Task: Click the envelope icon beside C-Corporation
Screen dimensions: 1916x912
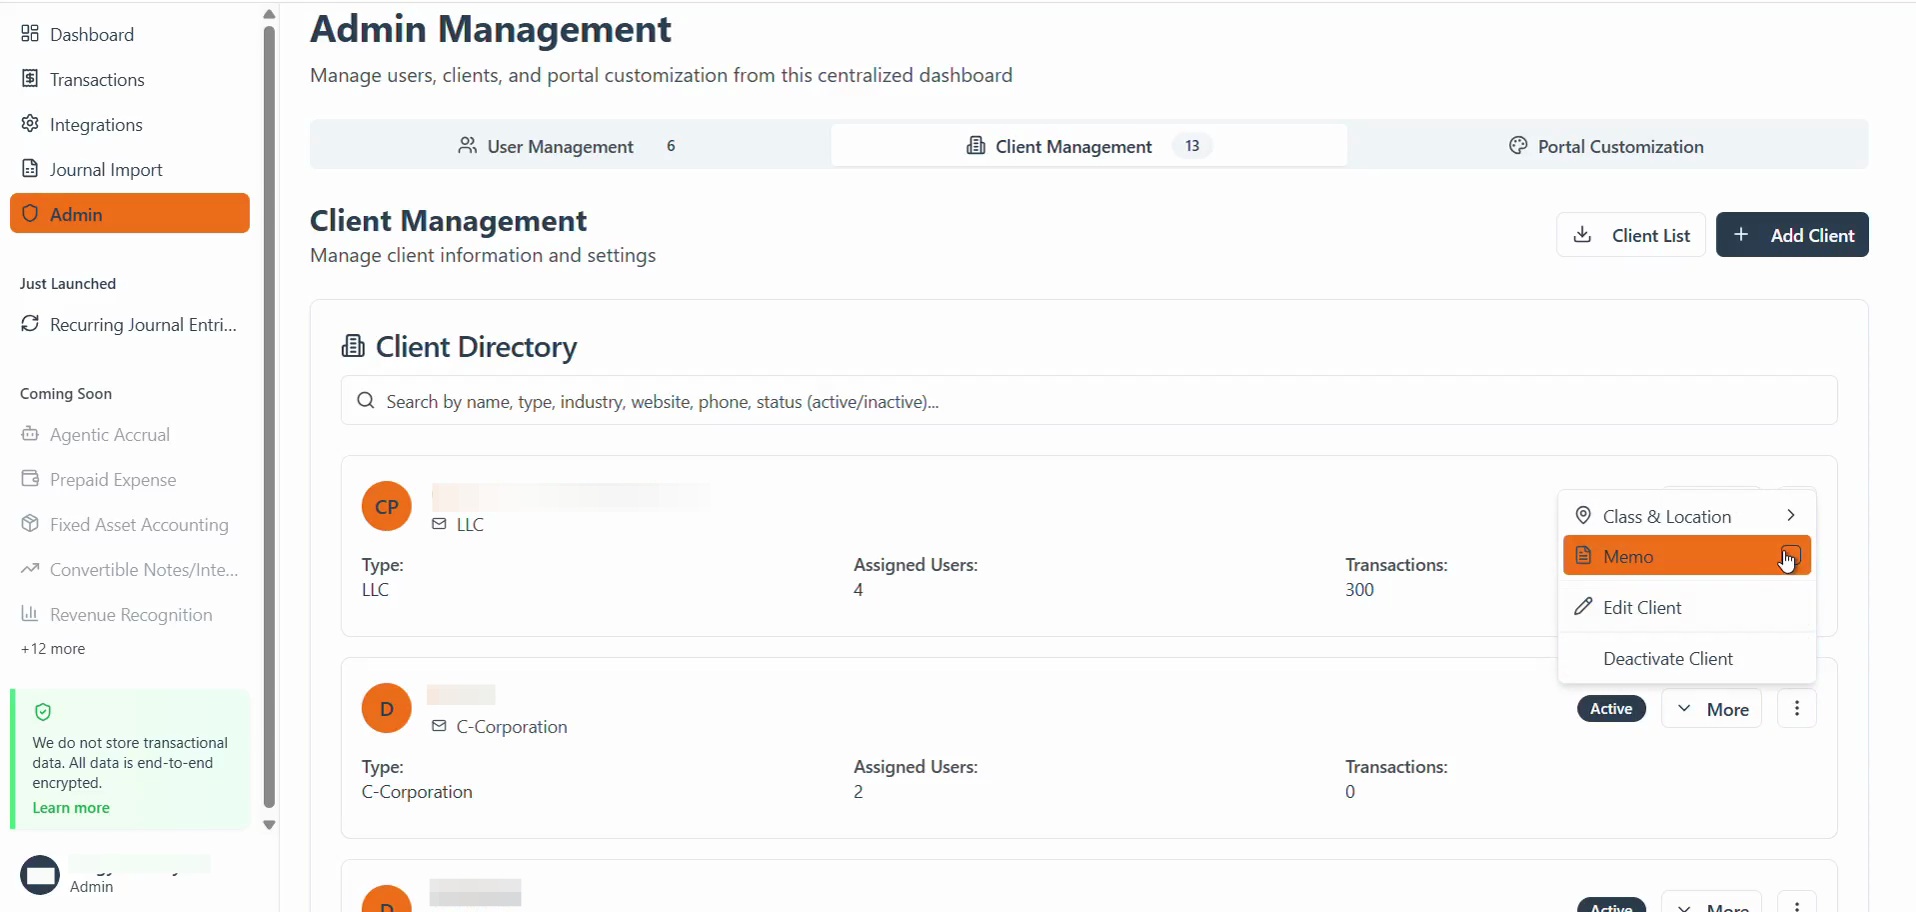Action: (x=439, y=726)
